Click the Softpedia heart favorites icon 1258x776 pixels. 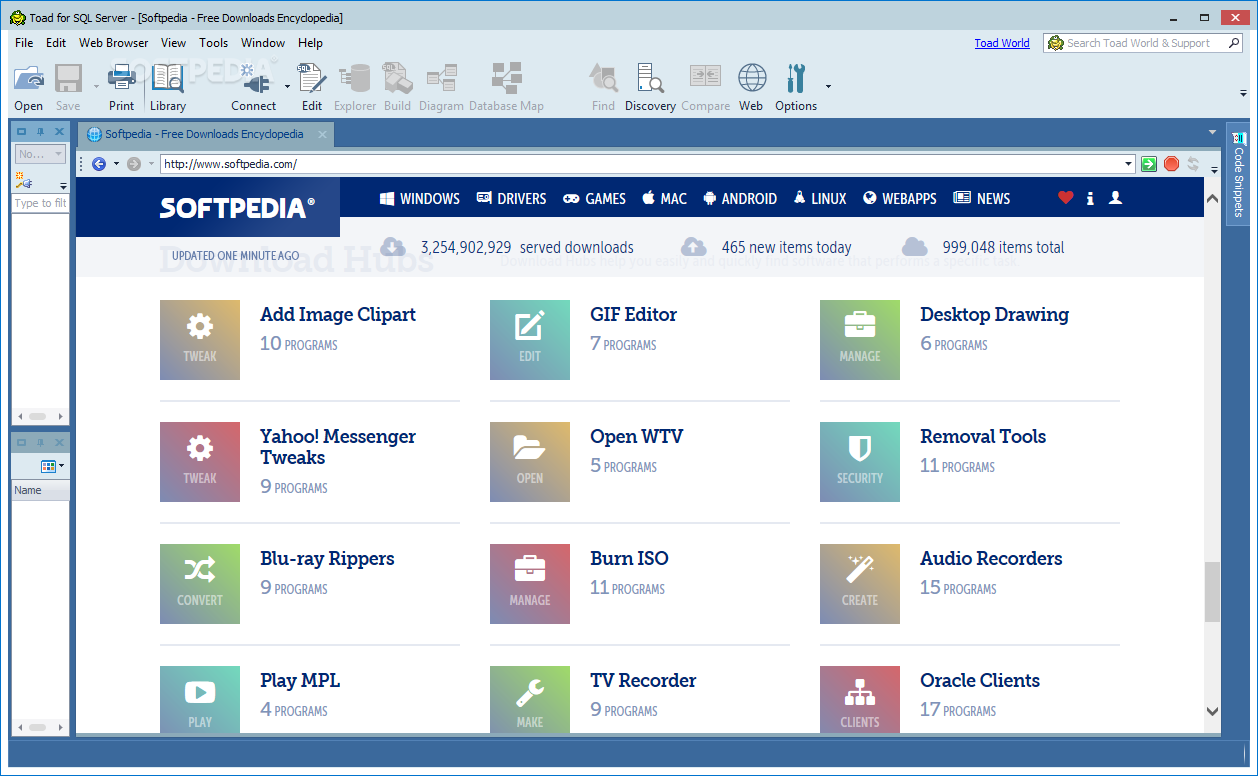(1065, 198)
